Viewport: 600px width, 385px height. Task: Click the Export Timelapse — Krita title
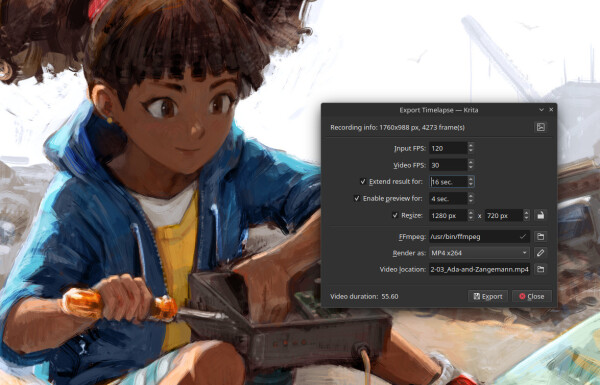pos(439,110)
